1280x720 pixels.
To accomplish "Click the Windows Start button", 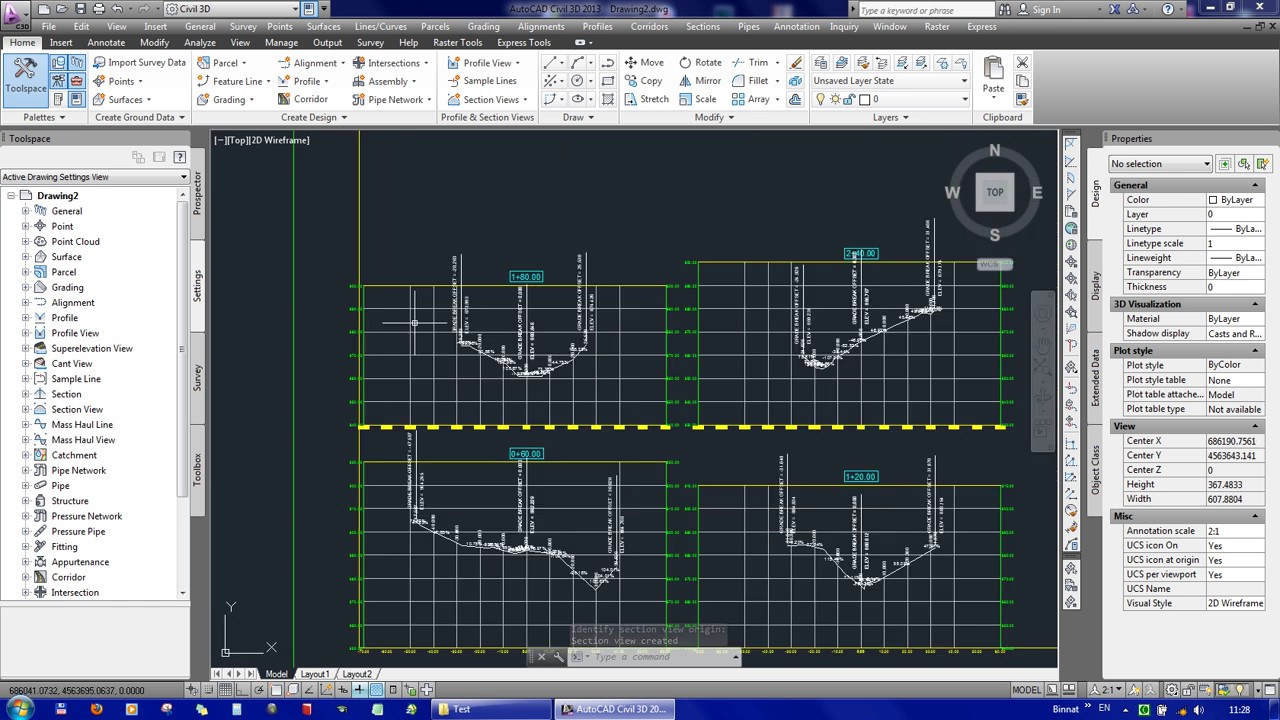I will (18, 709).
